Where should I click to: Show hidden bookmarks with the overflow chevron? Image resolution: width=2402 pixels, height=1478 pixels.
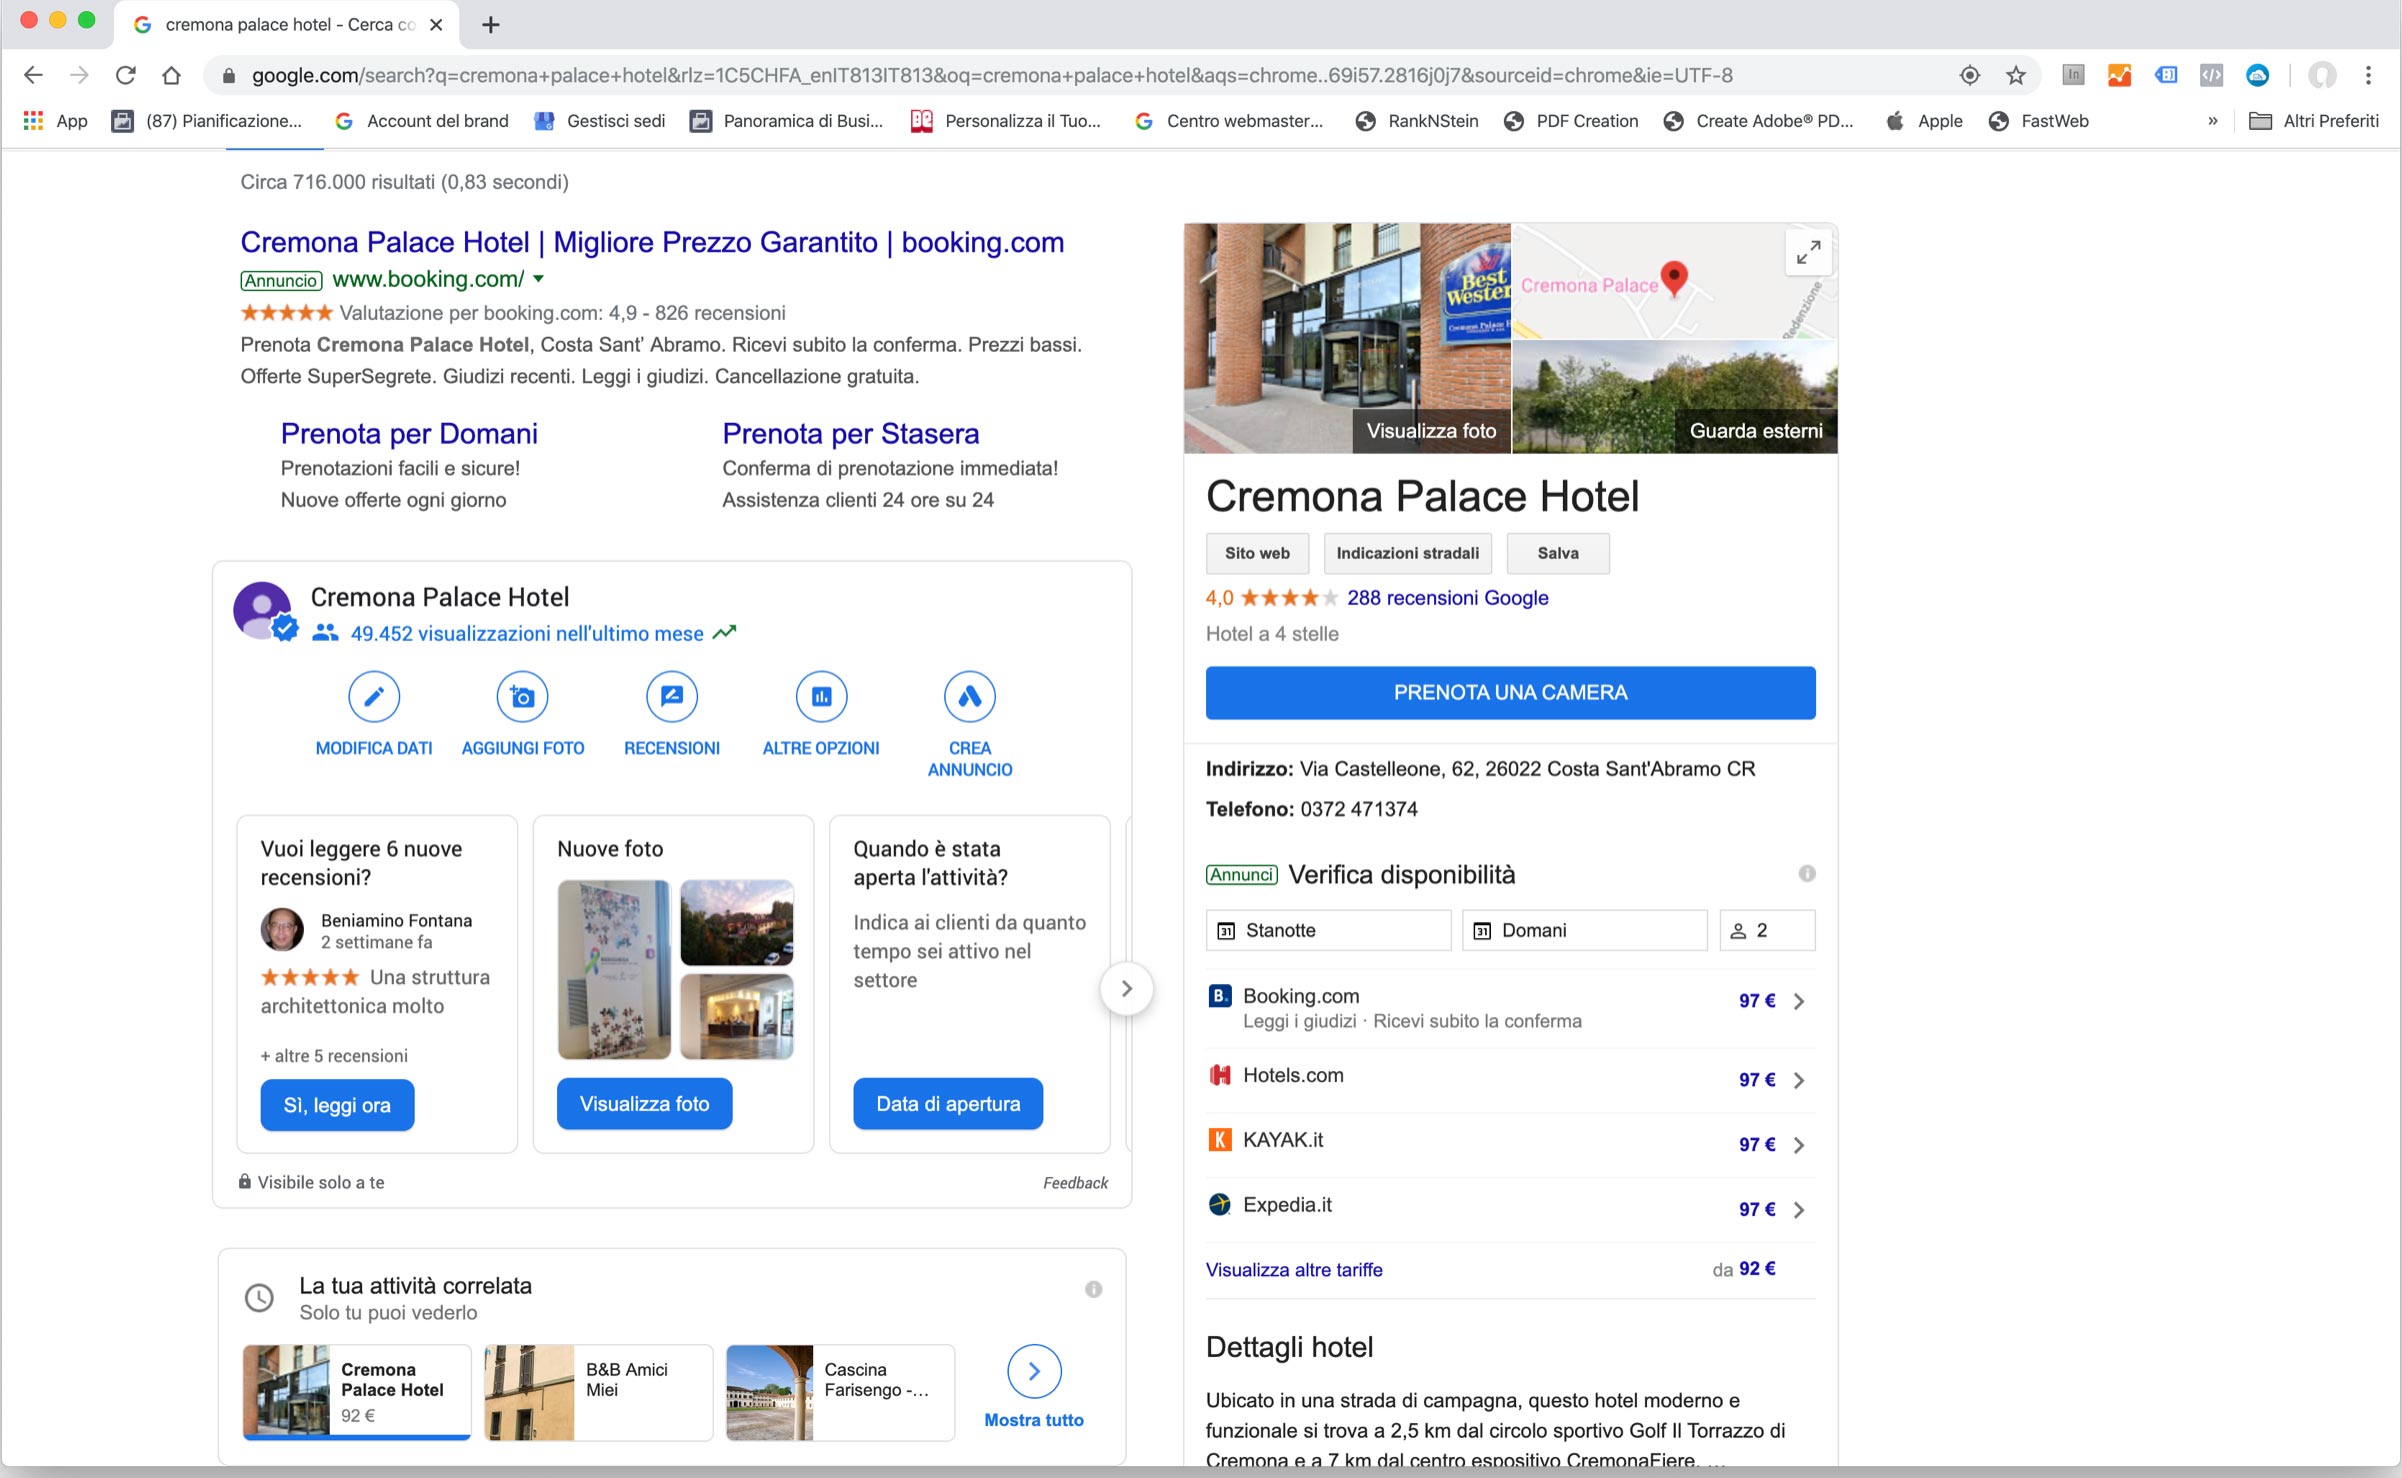2212,121
